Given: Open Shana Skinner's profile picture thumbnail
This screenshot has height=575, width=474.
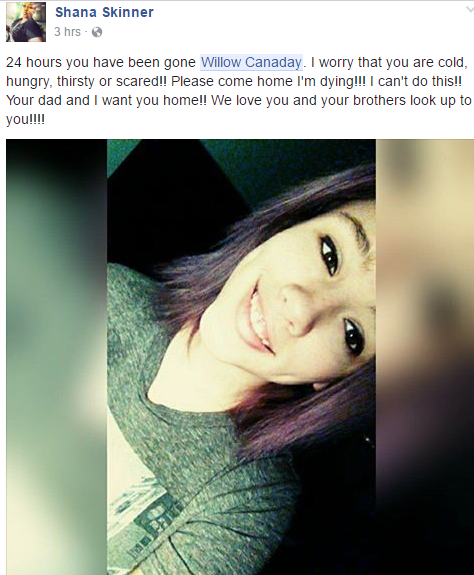Looking at the screenshot, I should pyautogui.click(x=26, y=22).
